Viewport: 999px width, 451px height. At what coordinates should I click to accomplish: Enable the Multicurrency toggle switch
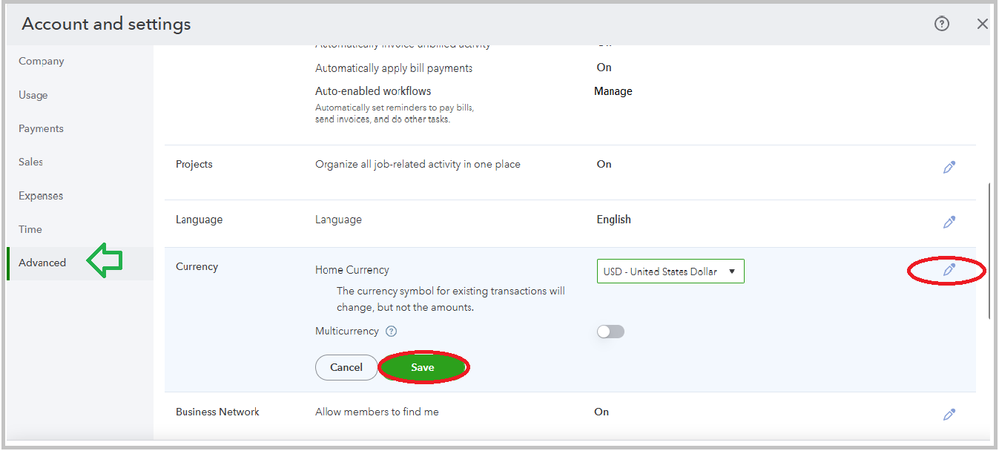point(610,332)
